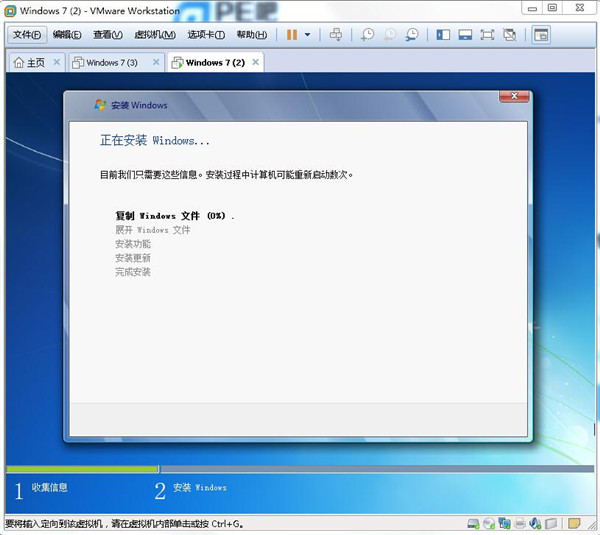Open the 文件(F) menu

27,35
